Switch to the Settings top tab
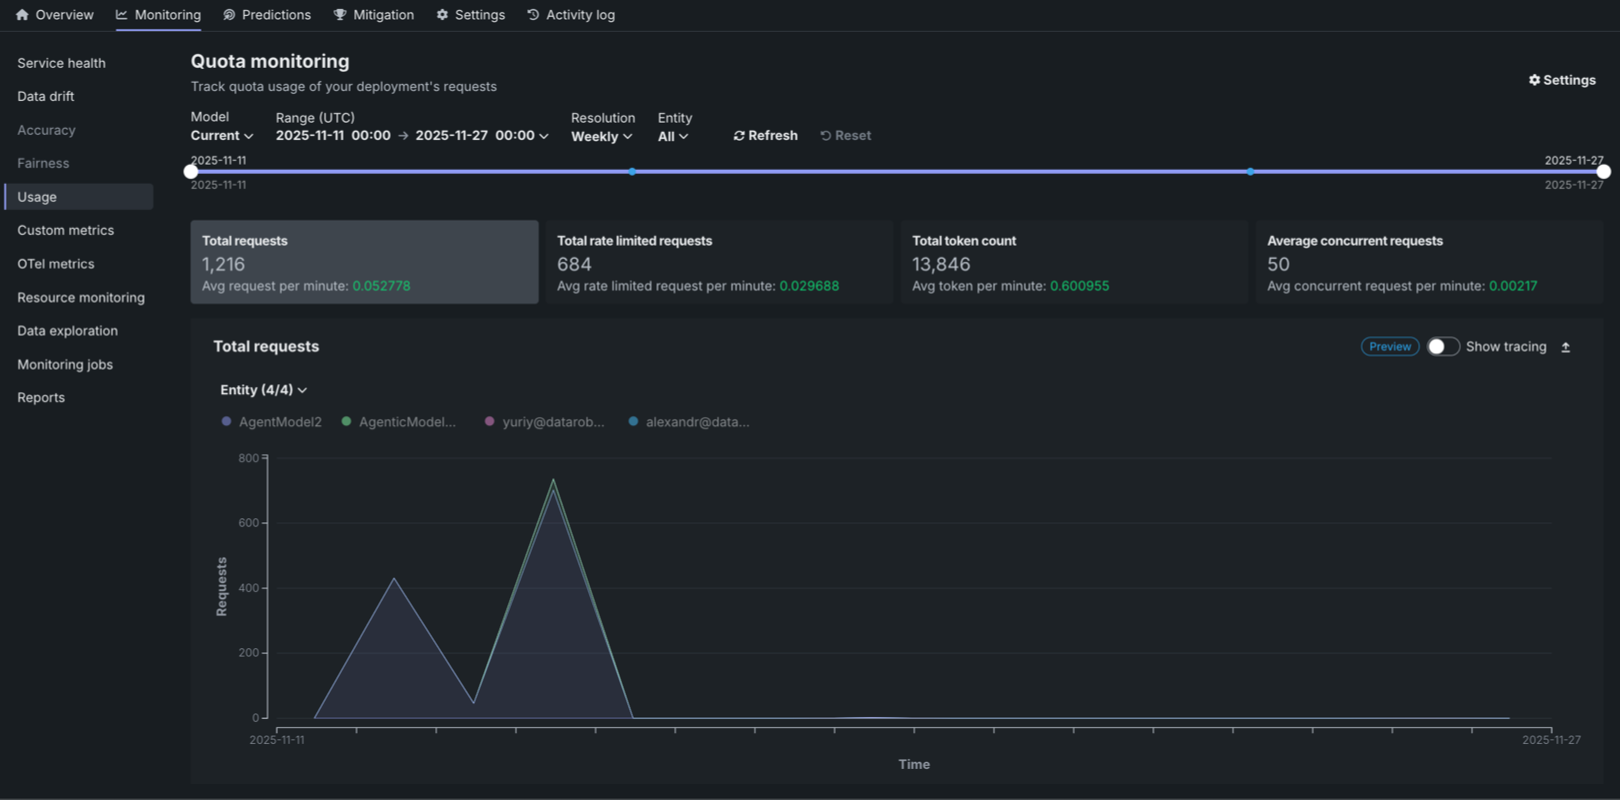The width and height of the screenshot is (1620, 800). tap(470, 15)
